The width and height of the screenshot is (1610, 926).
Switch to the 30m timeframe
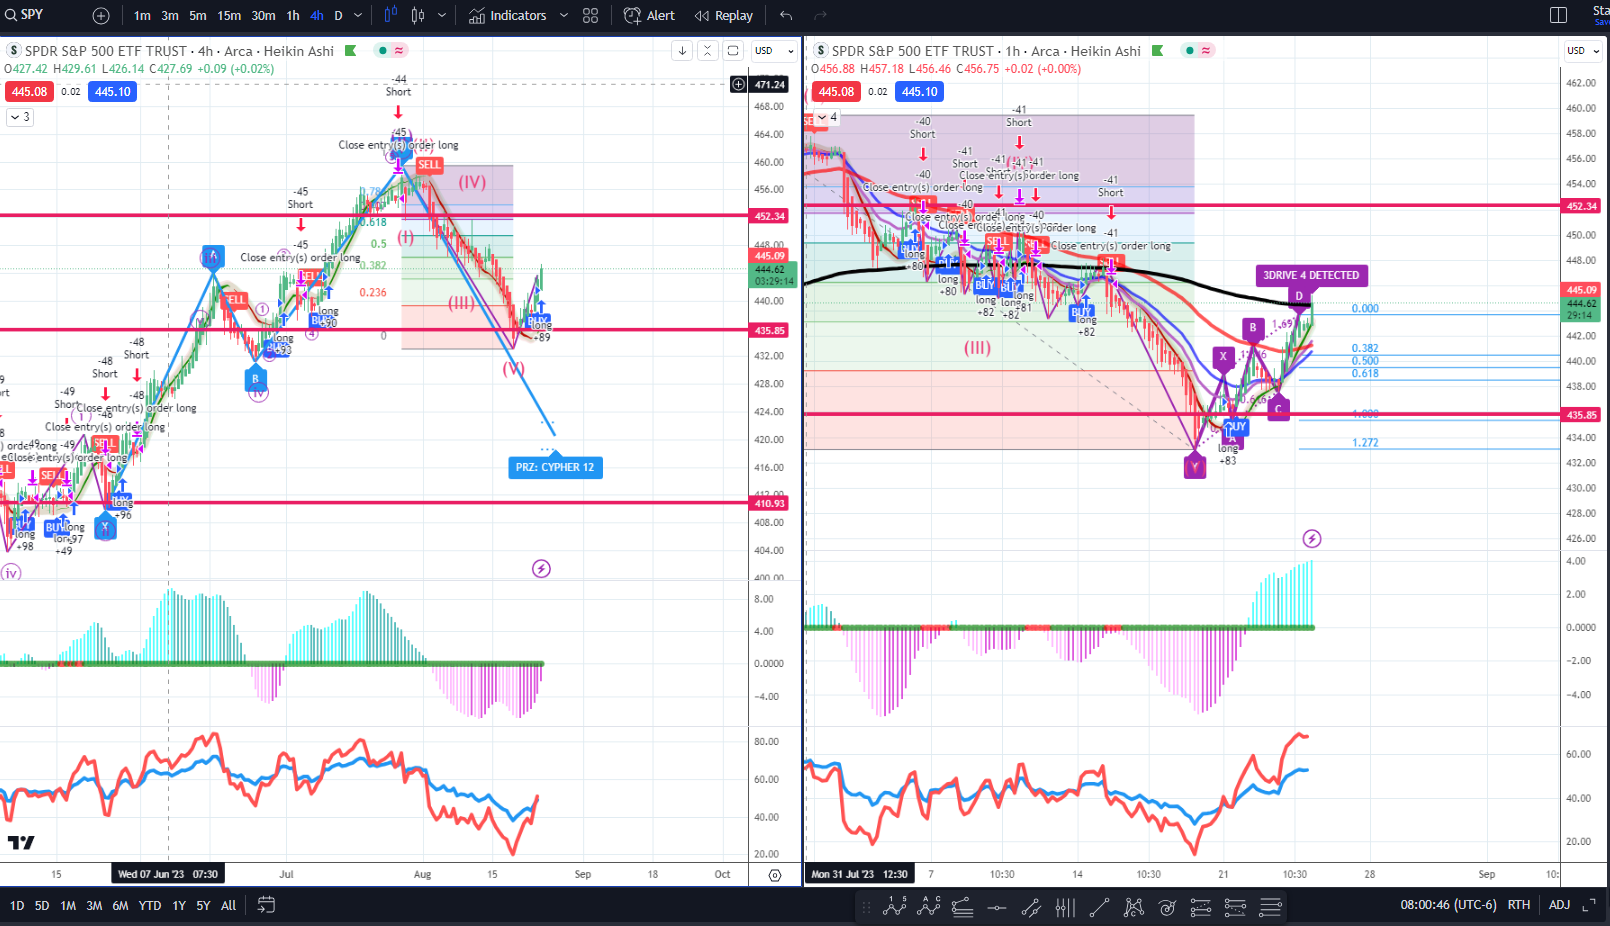coord(263,15)
